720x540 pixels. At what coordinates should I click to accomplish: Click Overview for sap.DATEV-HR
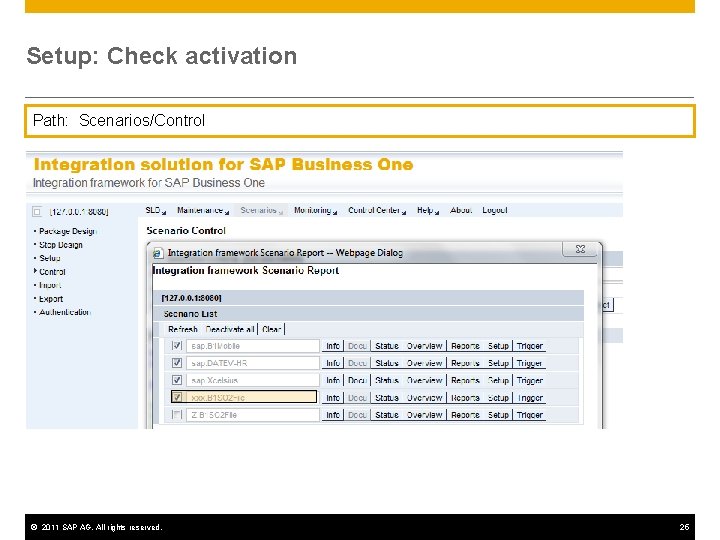424,363
